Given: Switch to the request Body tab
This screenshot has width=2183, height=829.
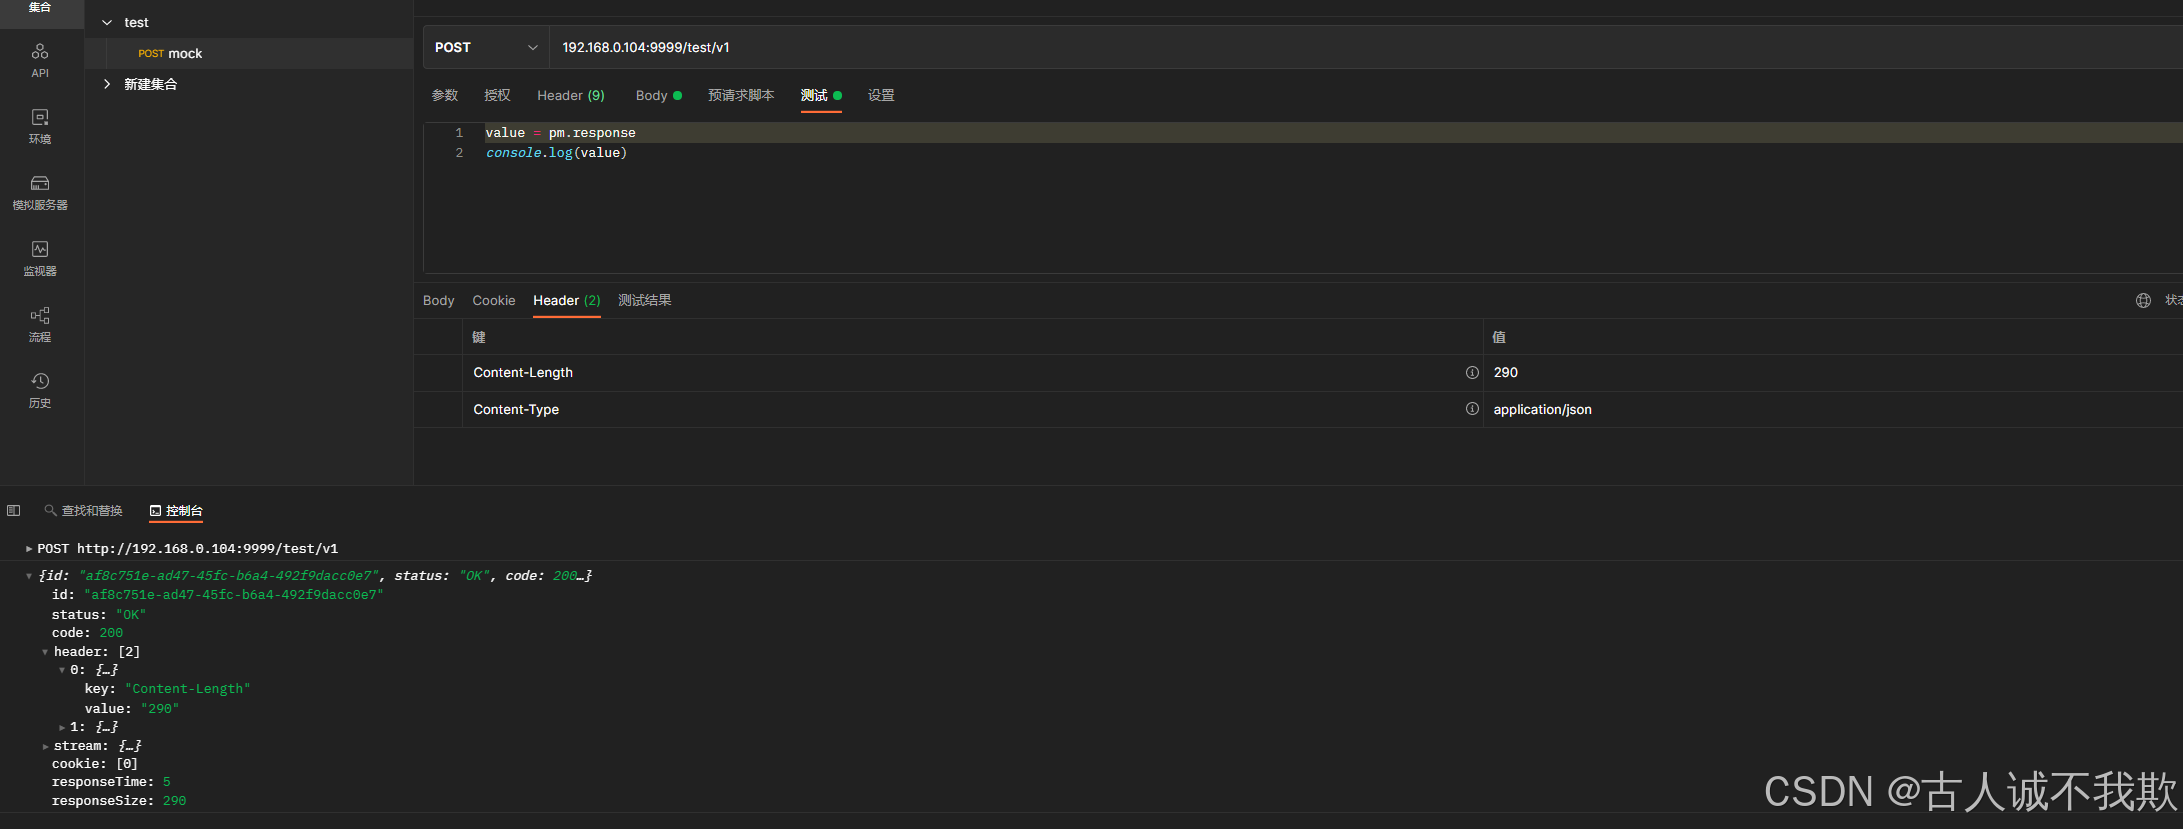Looking at the screenshot, I should coord(658,95).
